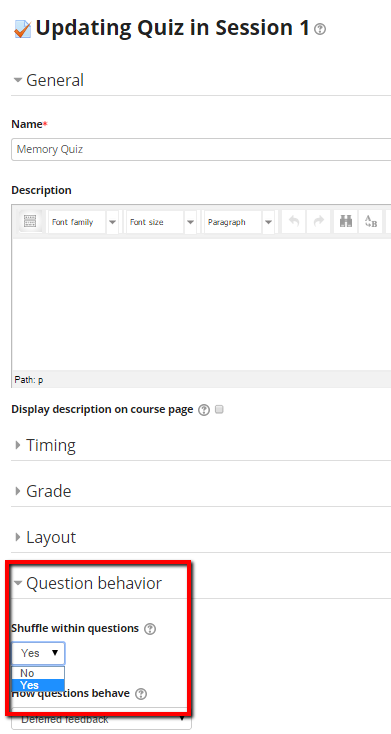Screen dimensions: 391x734
Task: Open find tool with binoculars icon
Action: click(x=346, y=221)
